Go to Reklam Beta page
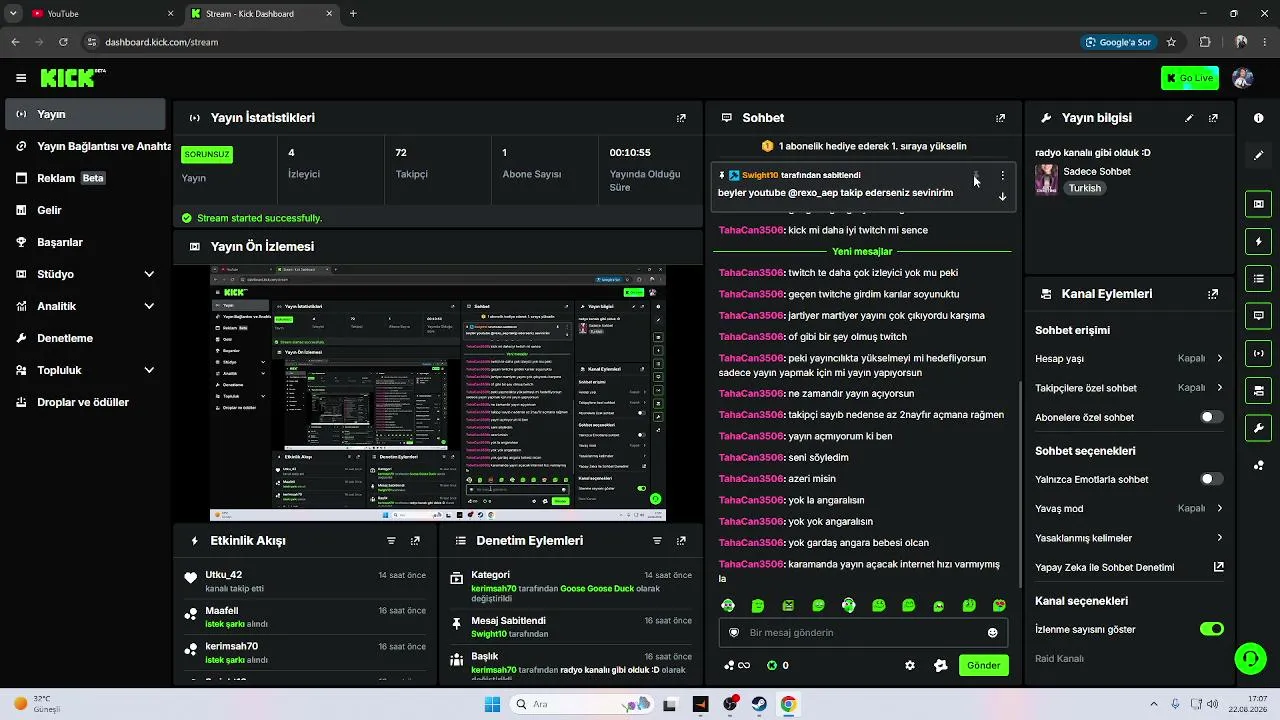 86,178
